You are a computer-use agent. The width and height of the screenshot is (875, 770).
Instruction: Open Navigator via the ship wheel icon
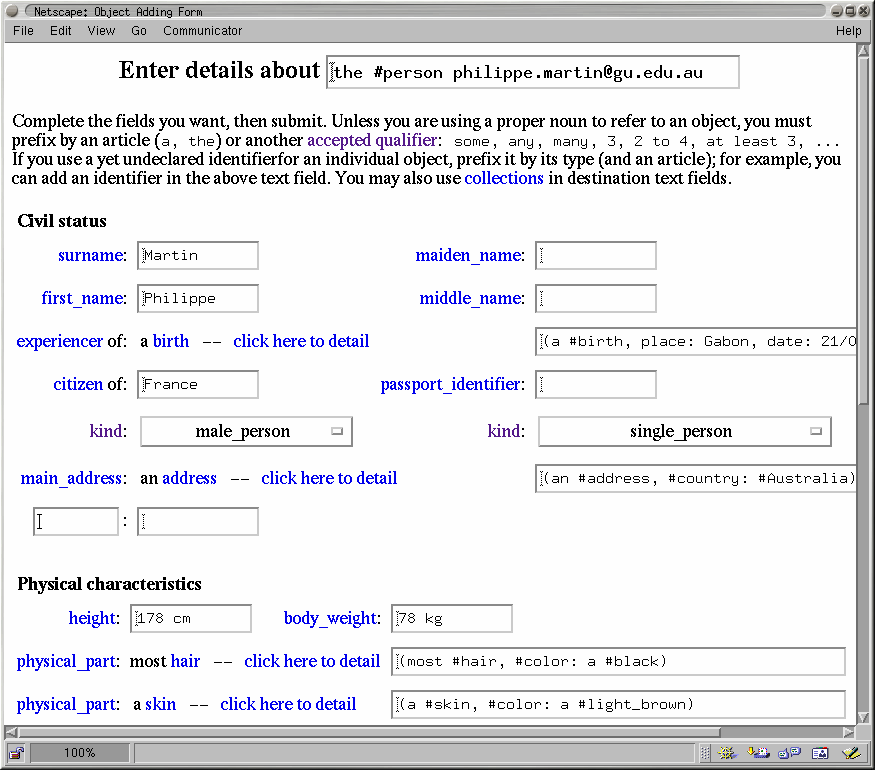pyautogui.click(x=727, y=753)
